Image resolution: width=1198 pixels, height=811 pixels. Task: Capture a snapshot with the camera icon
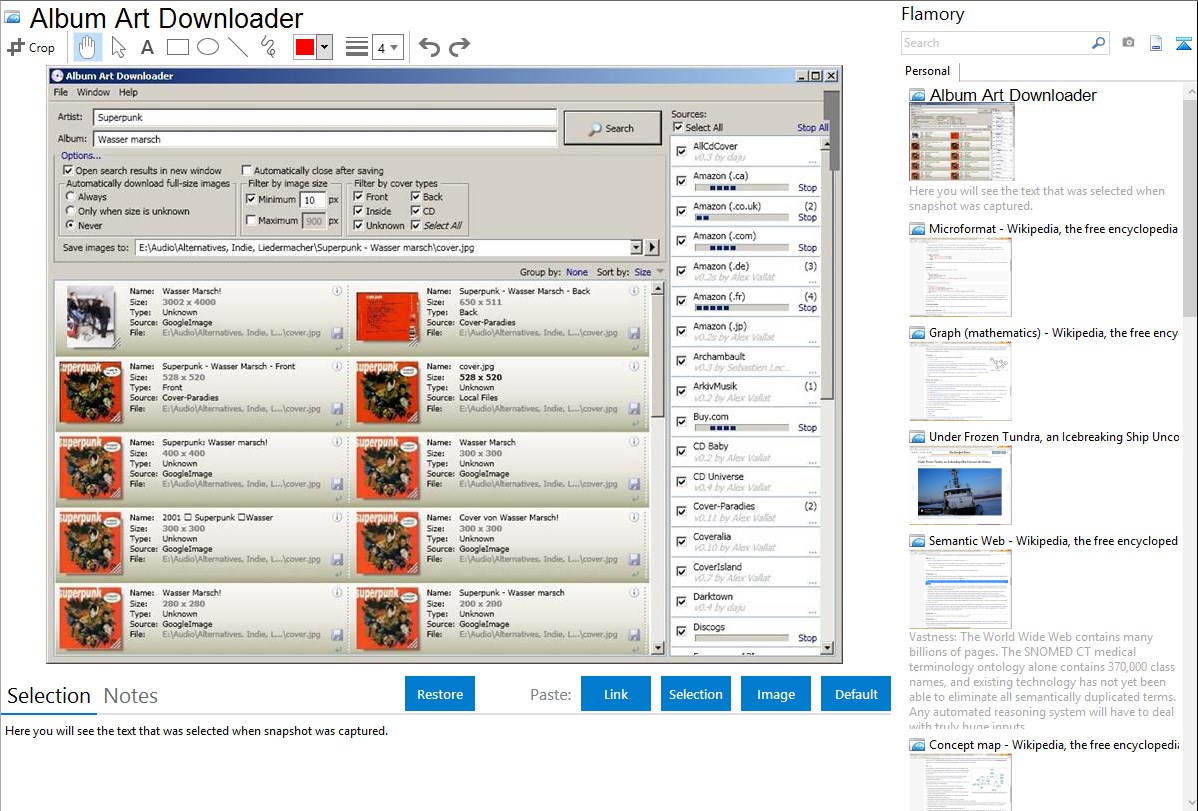point(1128,43)
